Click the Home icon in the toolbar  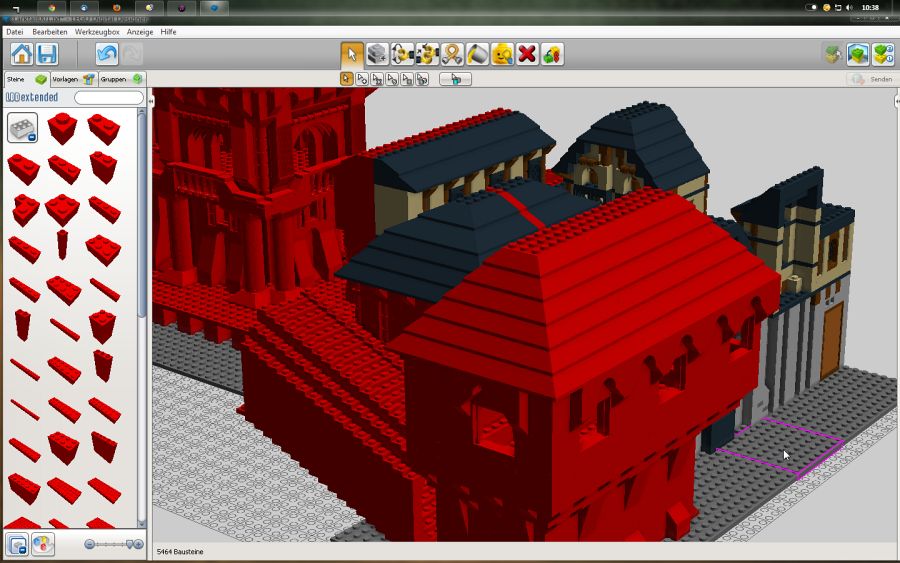coord(22,54)
